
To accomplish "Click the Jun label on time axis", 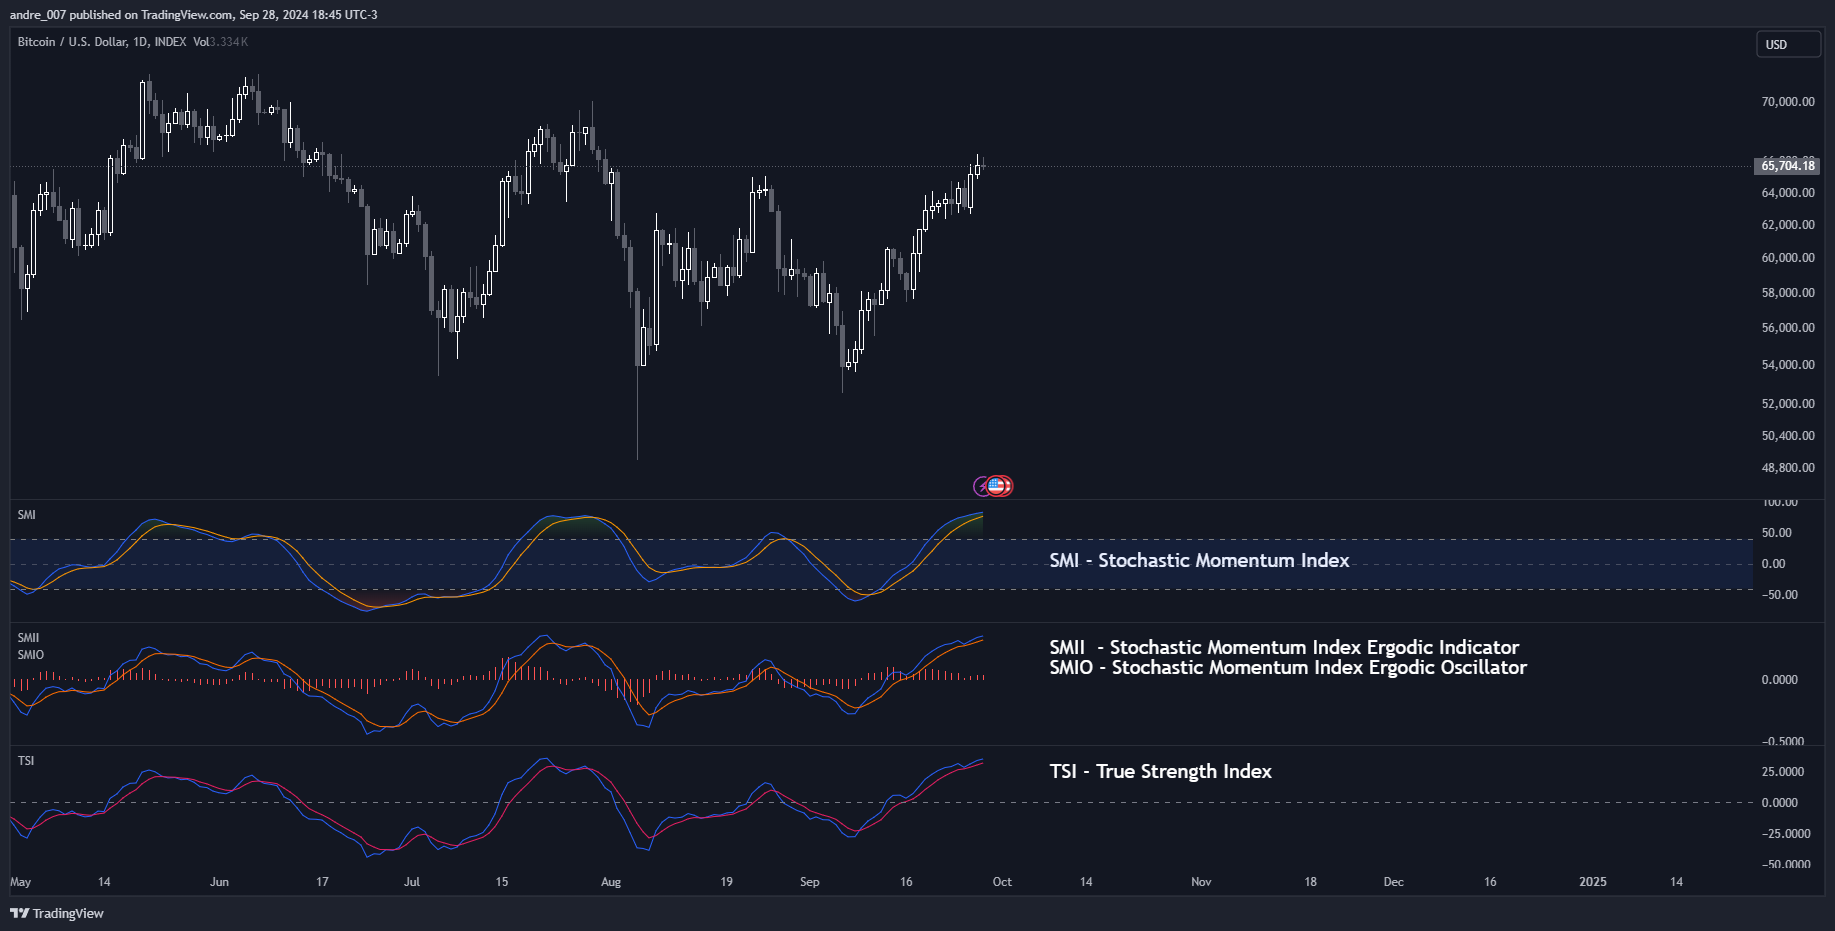I will tap(219, 882).
